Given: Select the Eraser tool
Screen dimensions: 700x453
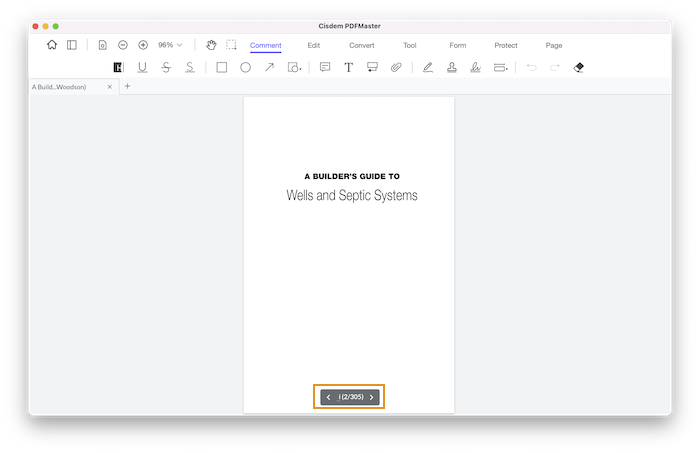Looking at the screenshot, I should pyautogui.click(x=579, y=67).
